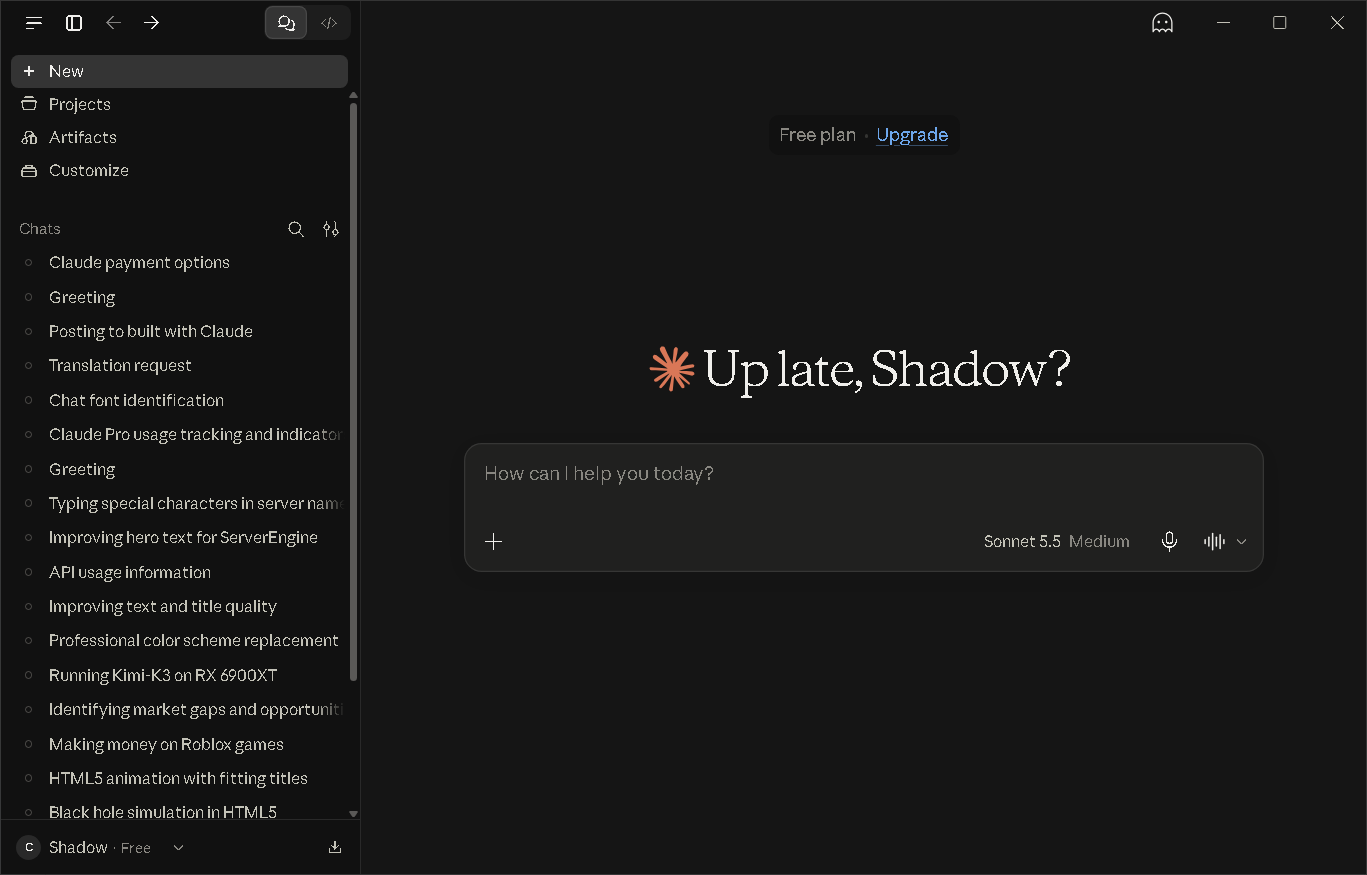The height and width of the screenshot is (875, 1367).
Task: Add attachment with the plus icon
Action: coord(493,541)
